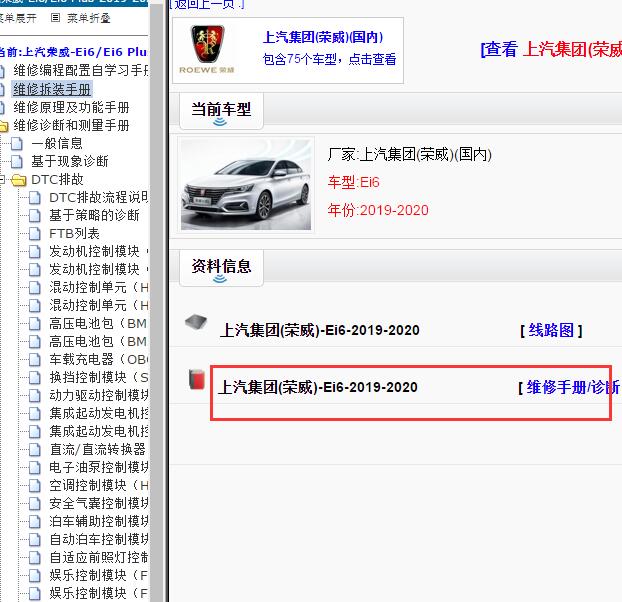
Task: Click the red repair manual book icon
Action: [x=197, y=379]
